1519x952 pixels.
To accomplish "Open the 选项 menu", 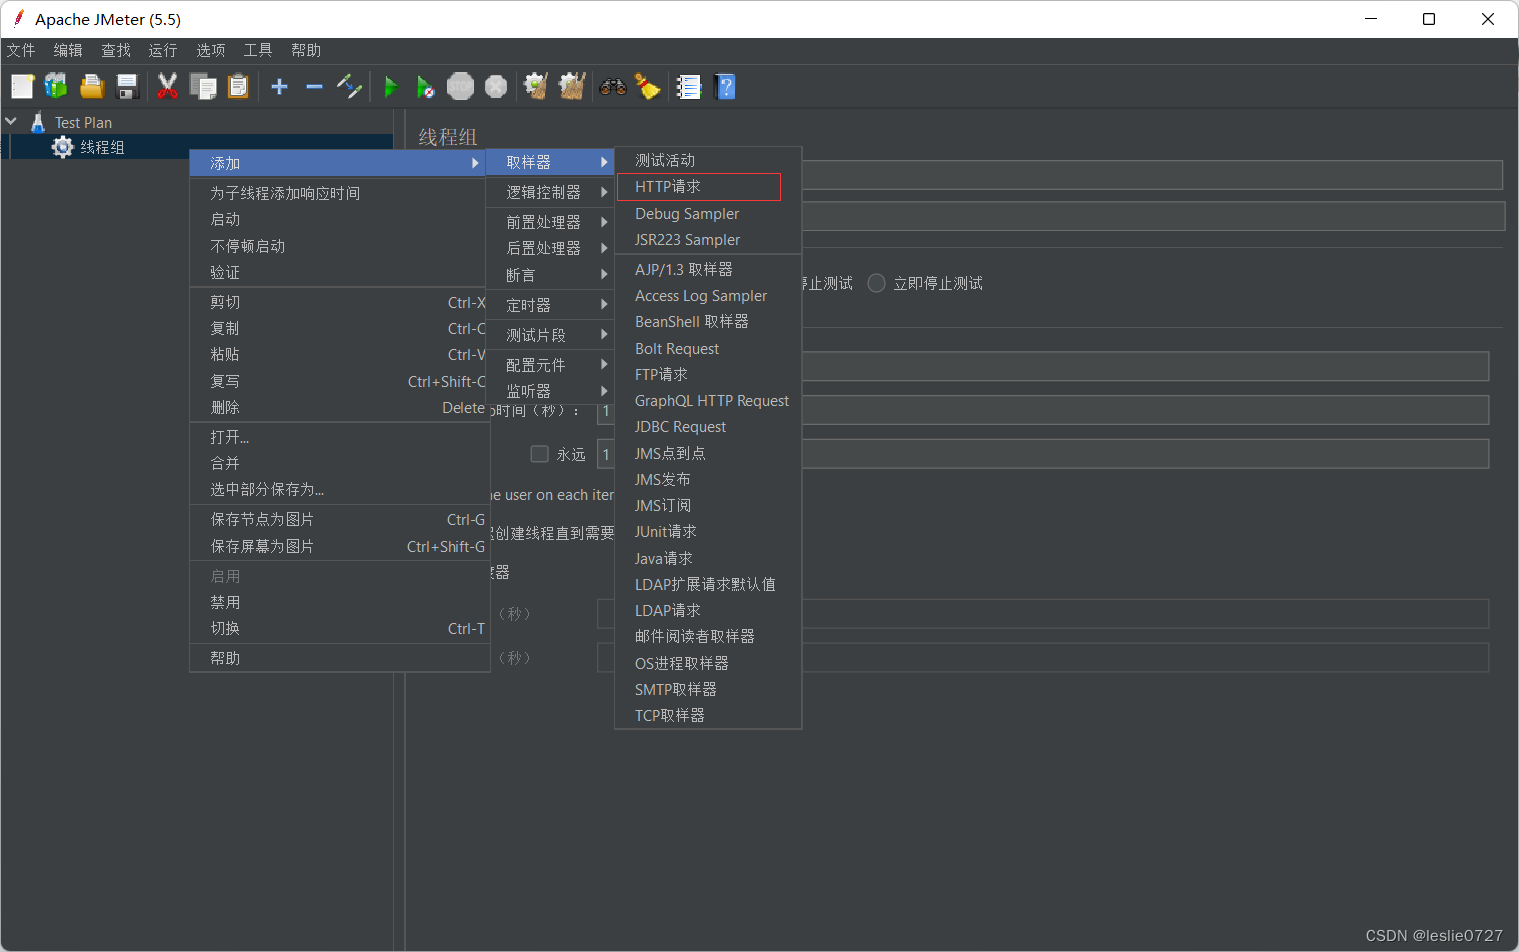I will tap(211, 50).
